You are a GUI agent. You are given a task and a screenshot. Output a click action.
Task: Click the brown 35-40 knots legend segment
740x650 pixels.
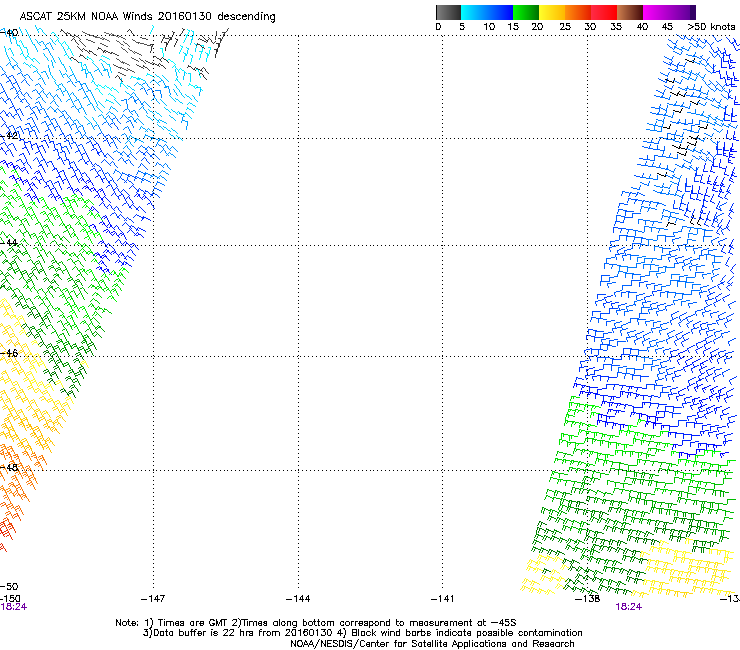point(630,12)
